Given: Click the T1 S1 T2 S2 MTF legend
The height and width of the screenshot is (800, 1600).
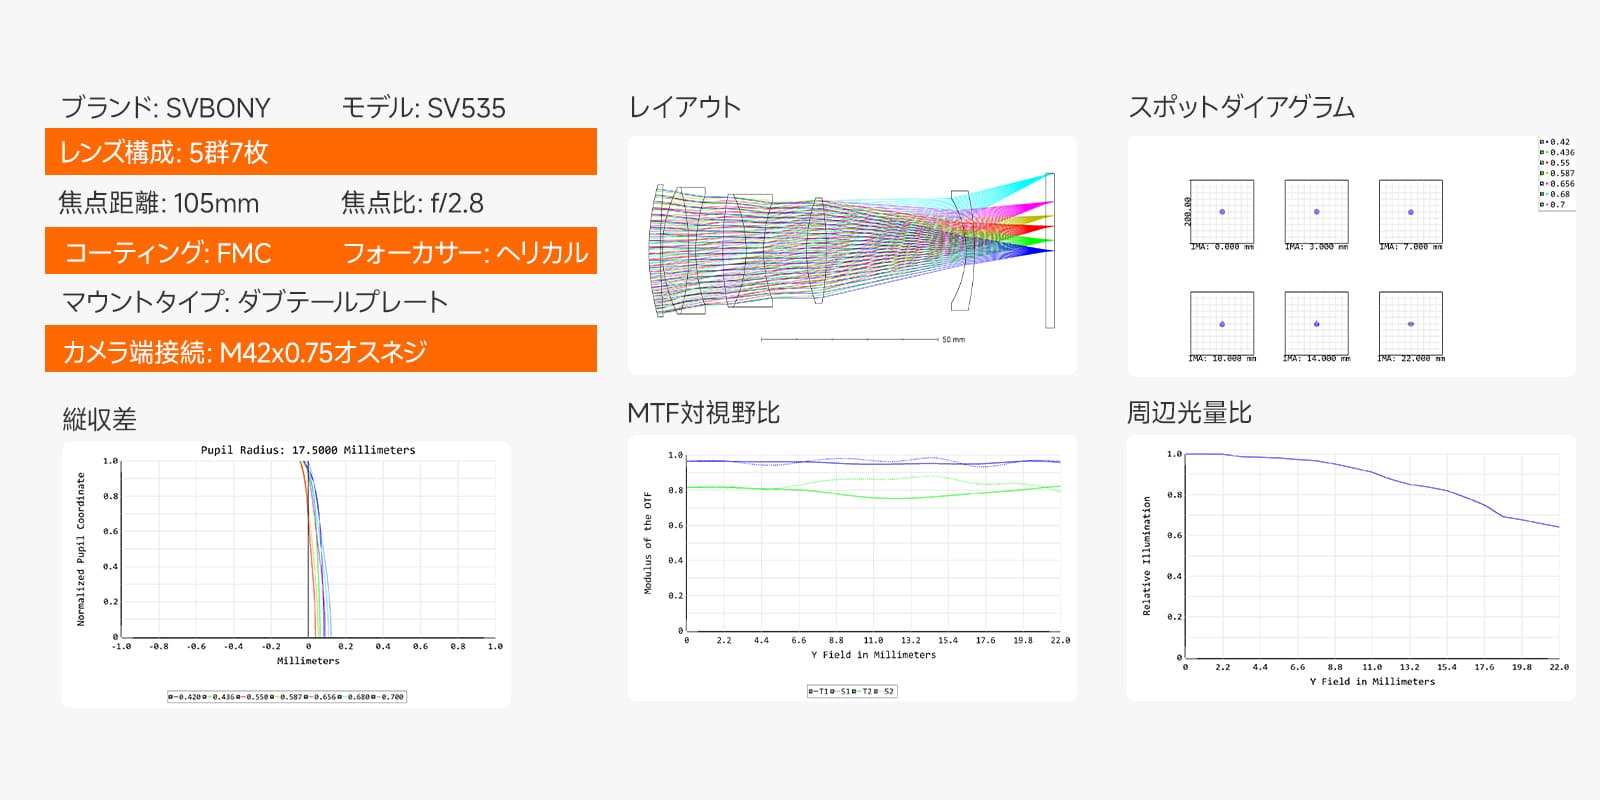Looking at the screenshot, I should pos(852,691).
